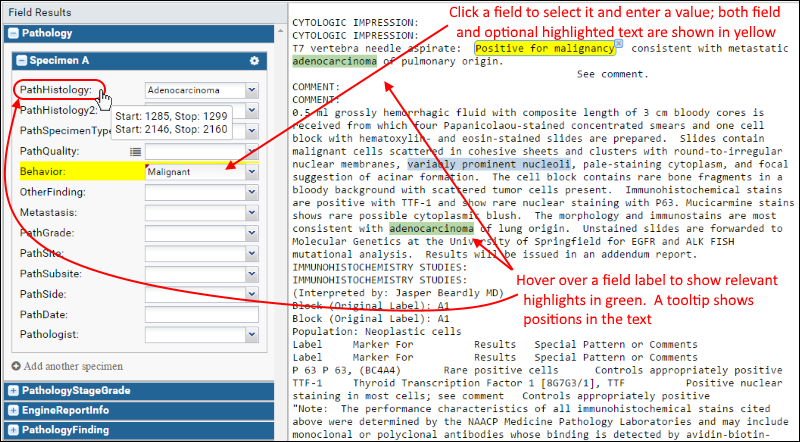The image size is (800, 442).
Task: Open the PathHistology2 dropdown arrow
Action: coord(252,110)
